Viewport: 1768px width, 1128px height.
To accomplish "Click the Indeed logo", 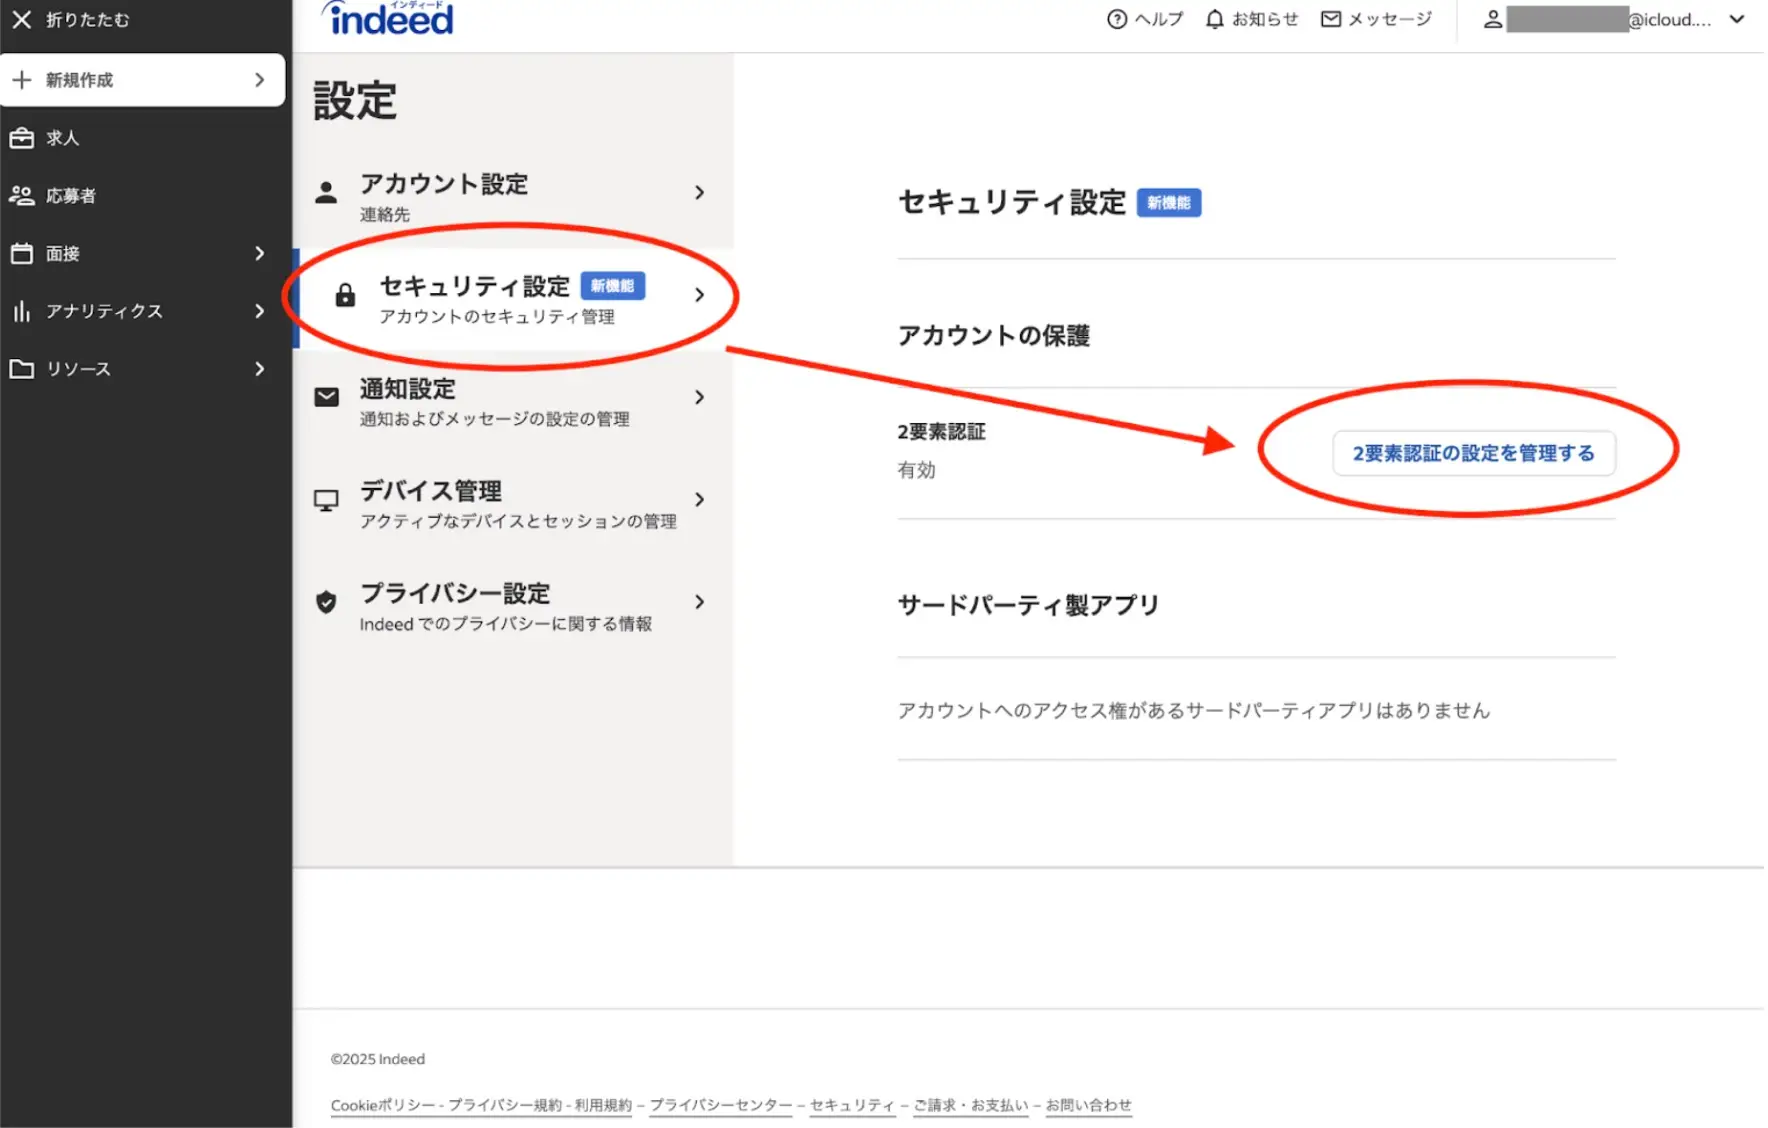I will tap(388, 18).
